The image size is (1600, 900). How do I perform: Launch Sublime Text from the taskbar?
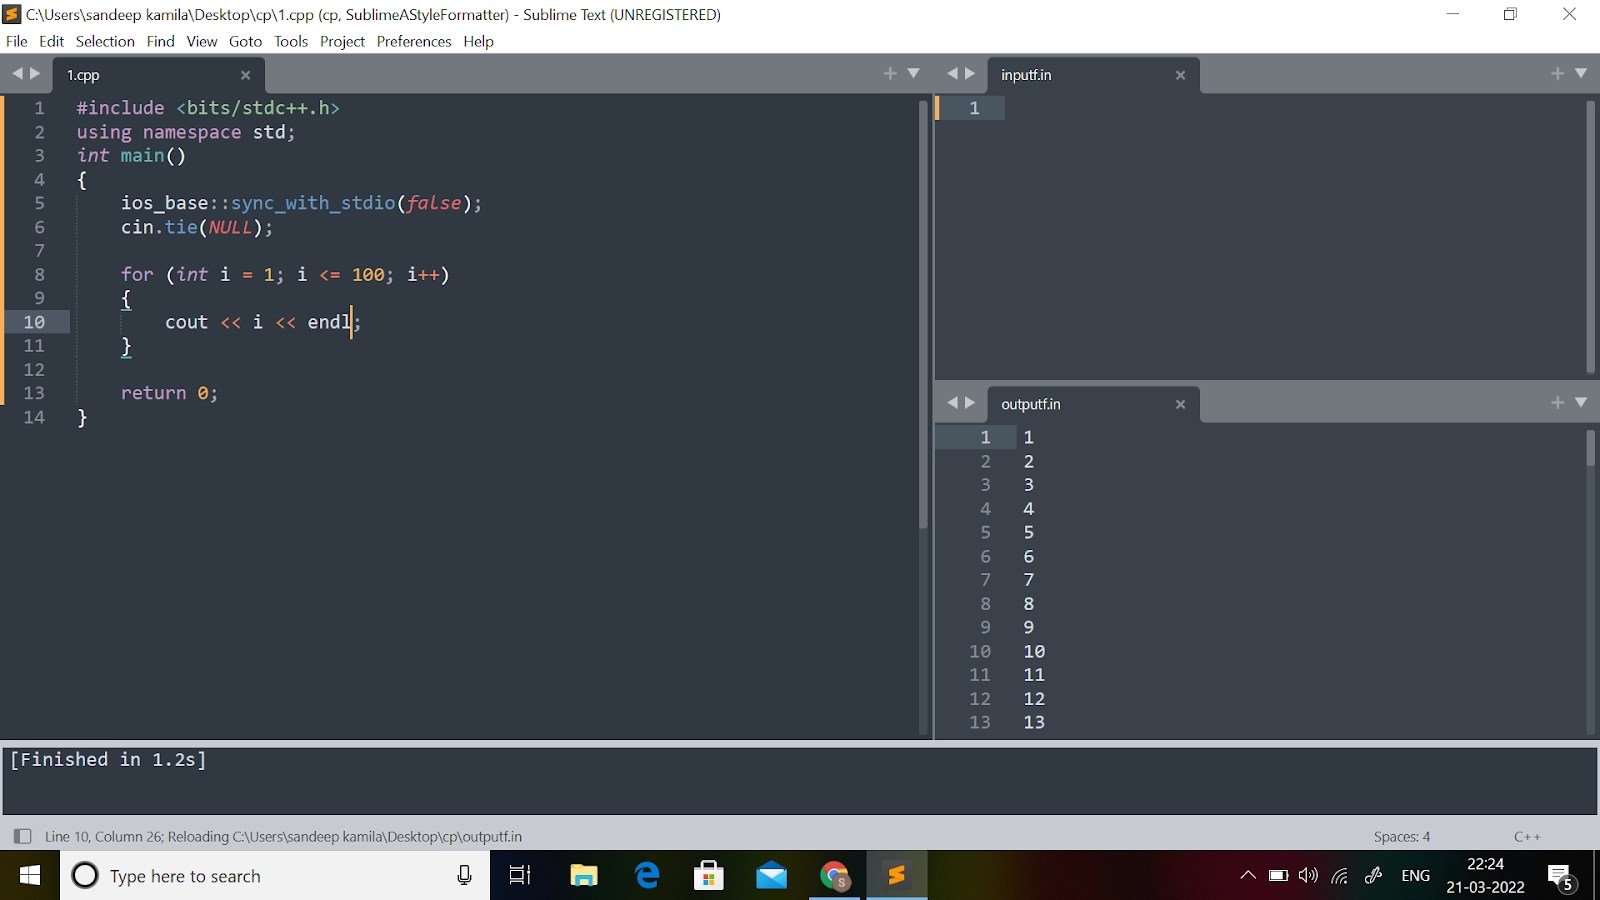tap(896, 875)
